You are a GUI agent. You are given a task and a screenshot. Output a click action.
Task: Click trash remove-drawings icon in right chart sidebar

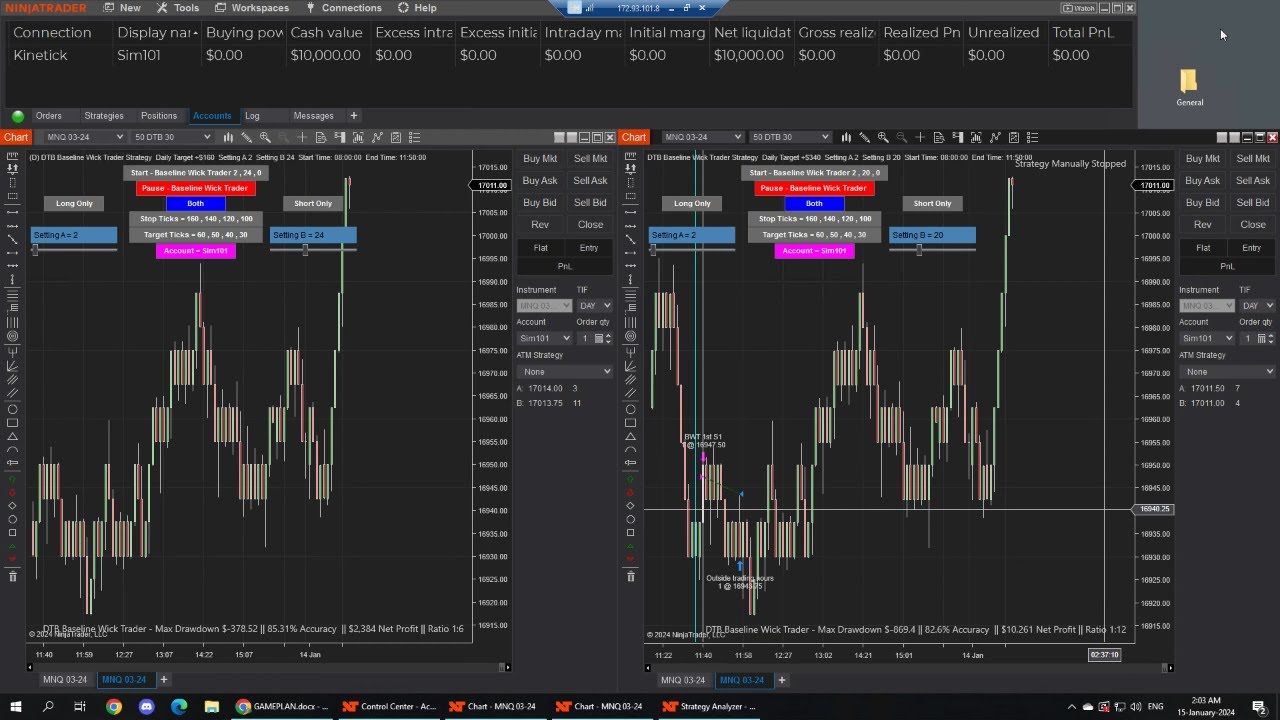click(x=630, y=576)
